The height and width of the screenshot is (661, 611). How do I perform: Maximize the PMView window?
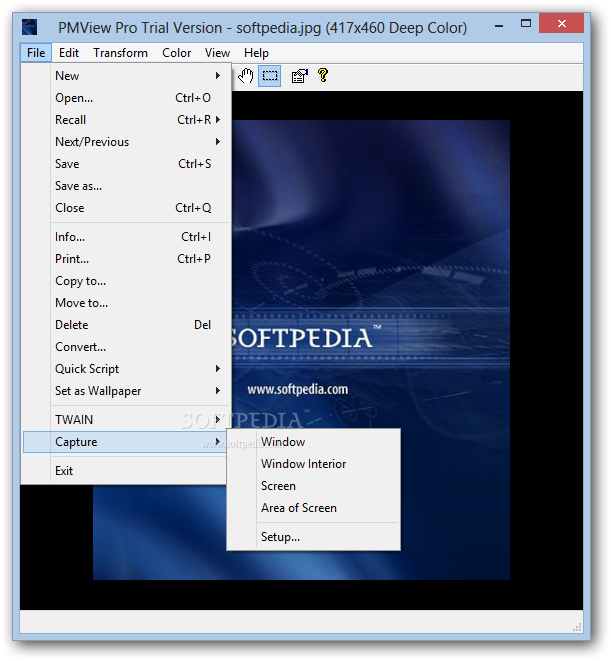(526, 24)
